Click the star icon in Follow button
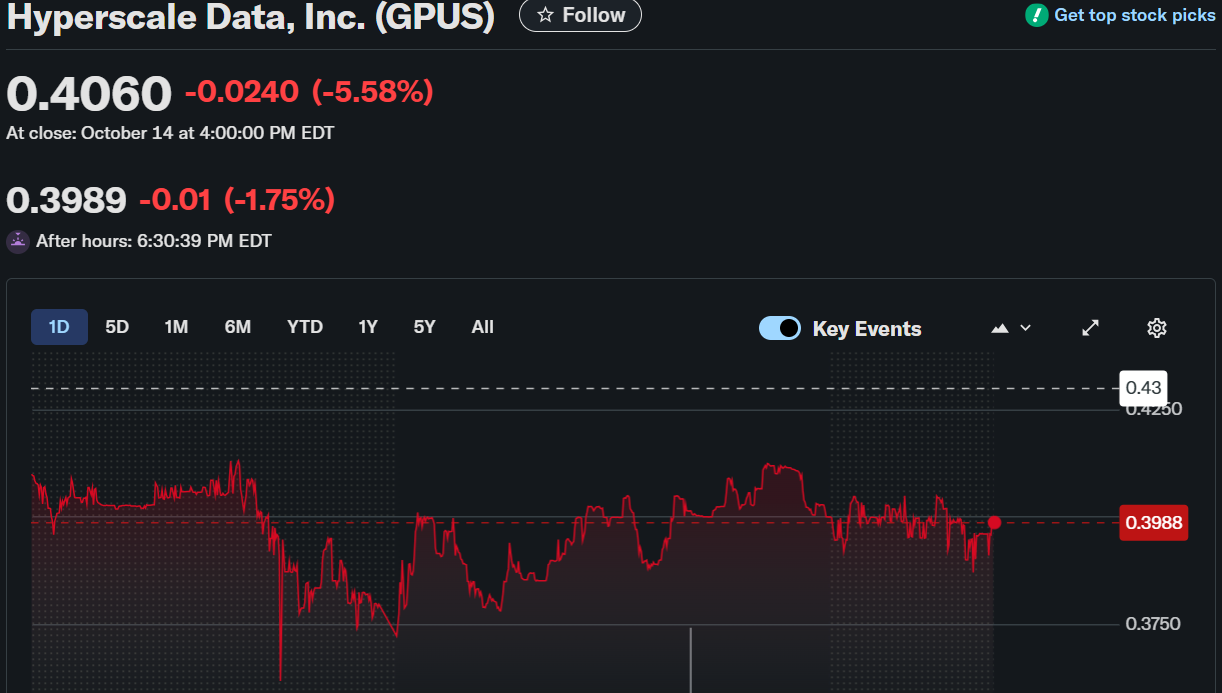This screenshot has height=693, width=1222. tap(545, 15)
